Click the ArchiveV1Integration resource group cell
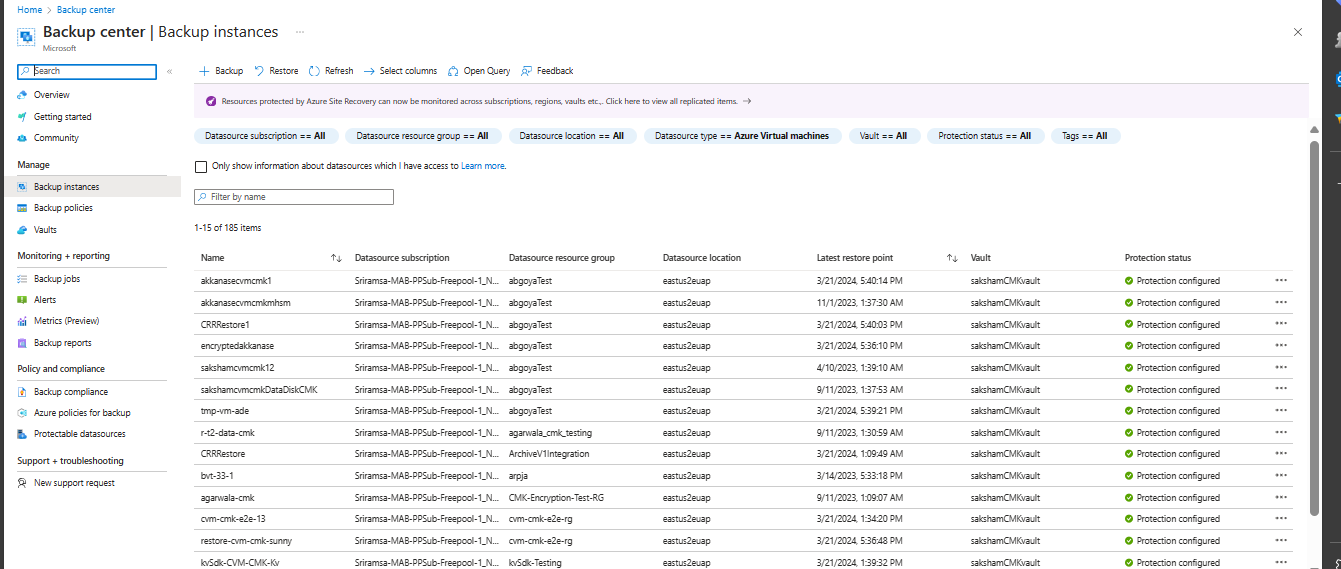 click(x=549, y=454)
